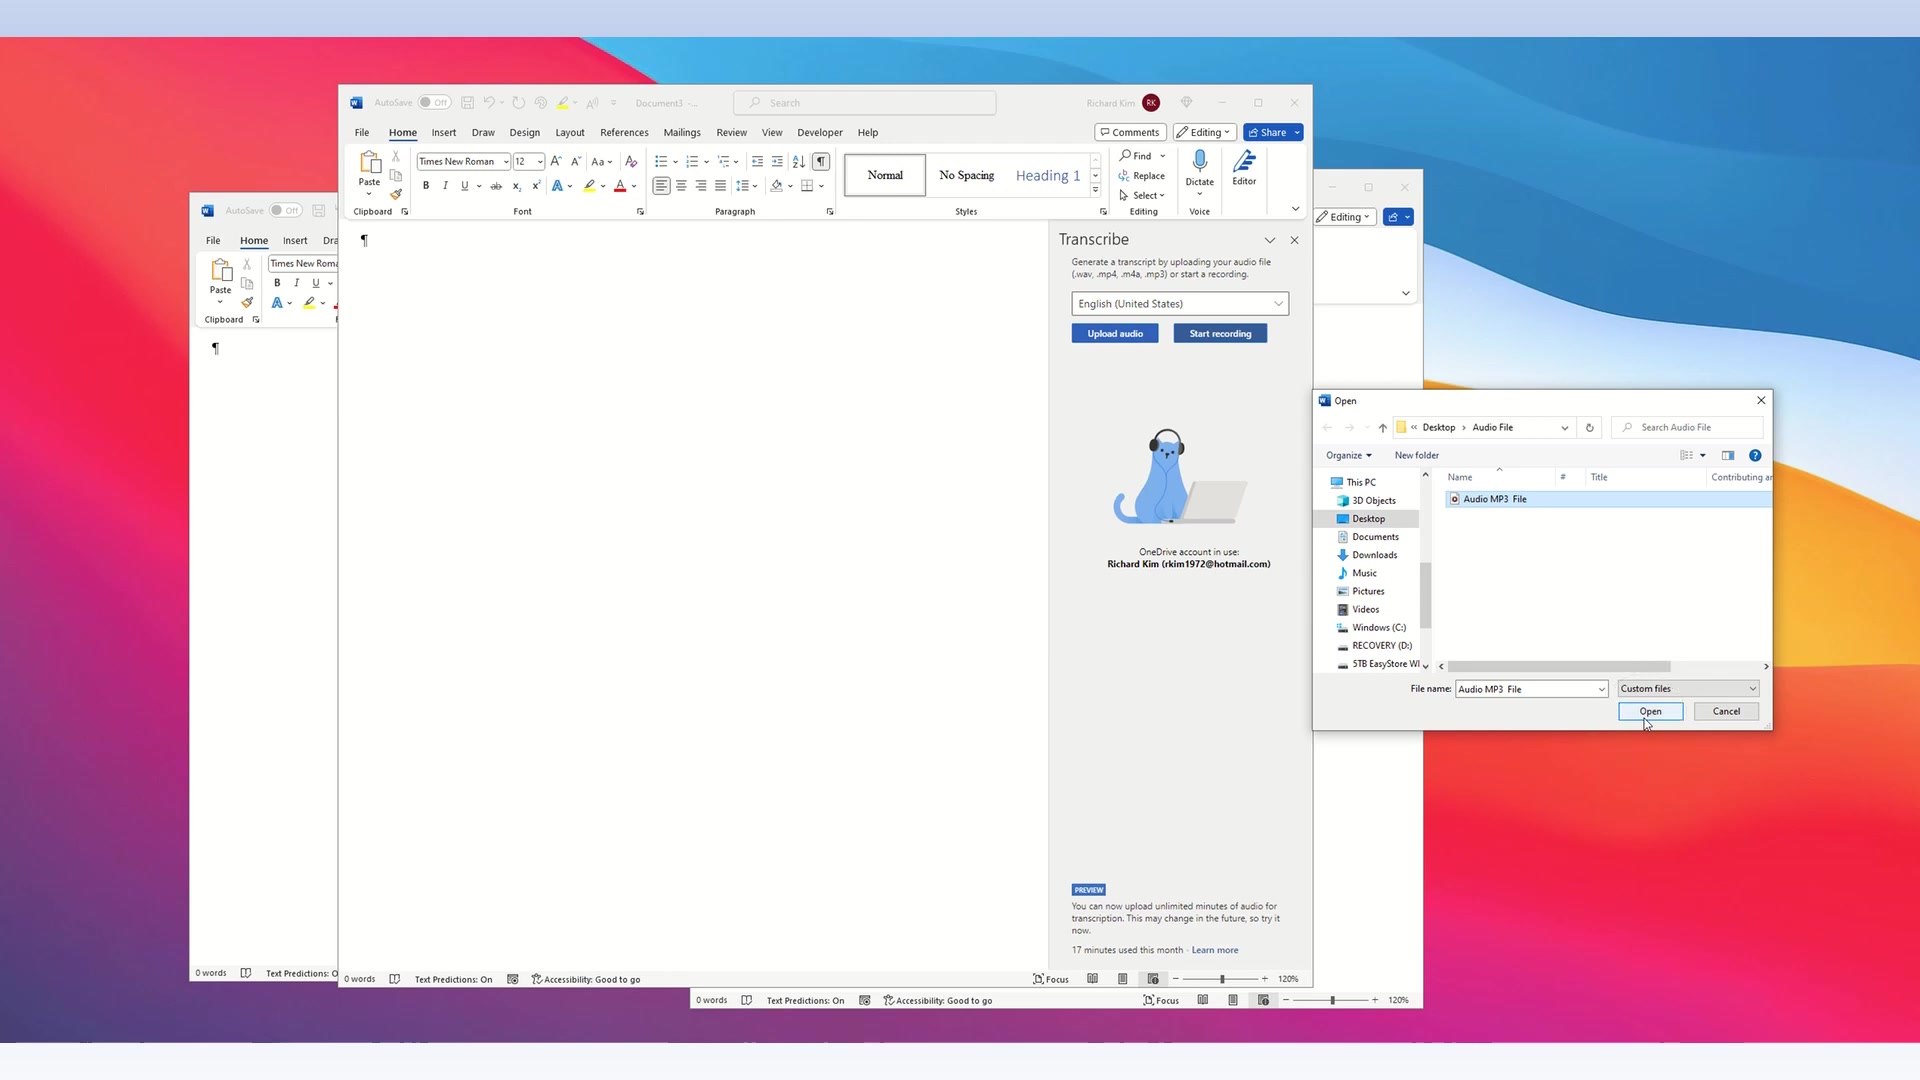Toggle Superscript formatting

point(537,186)
